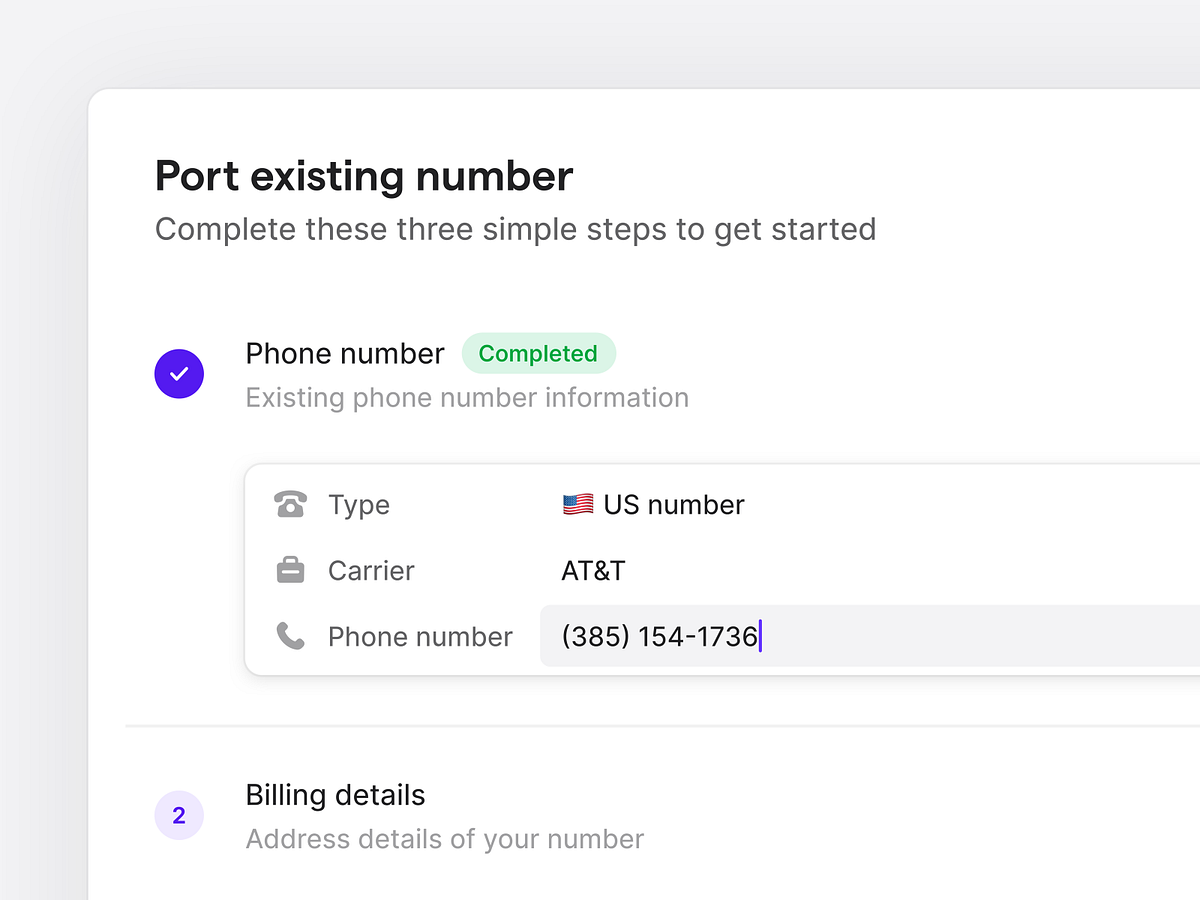1200x900 pixels.
Task: Select the Phone number section header
Action: 344,353
